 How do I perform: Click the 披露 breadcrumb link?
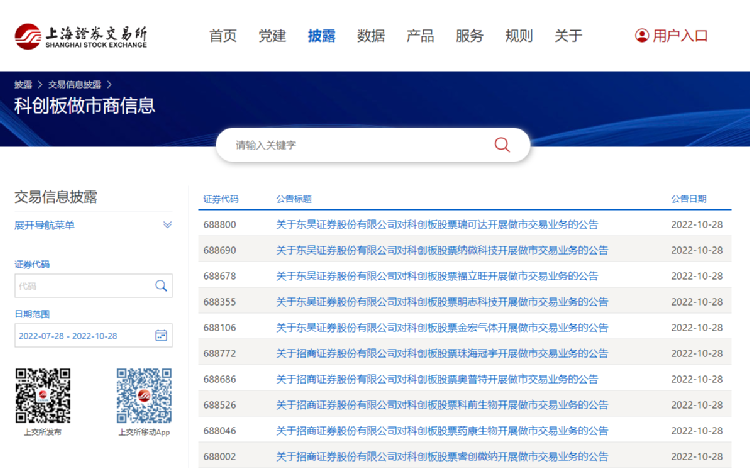[22, 85]
